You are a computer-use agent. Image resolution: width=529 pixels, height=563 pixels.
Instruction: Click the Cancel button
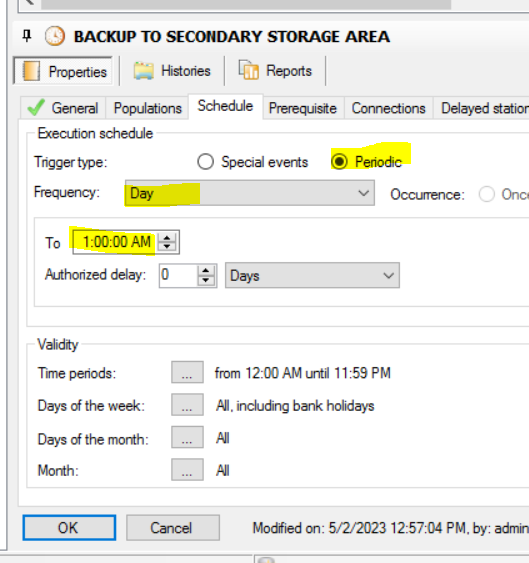[172, 528]
